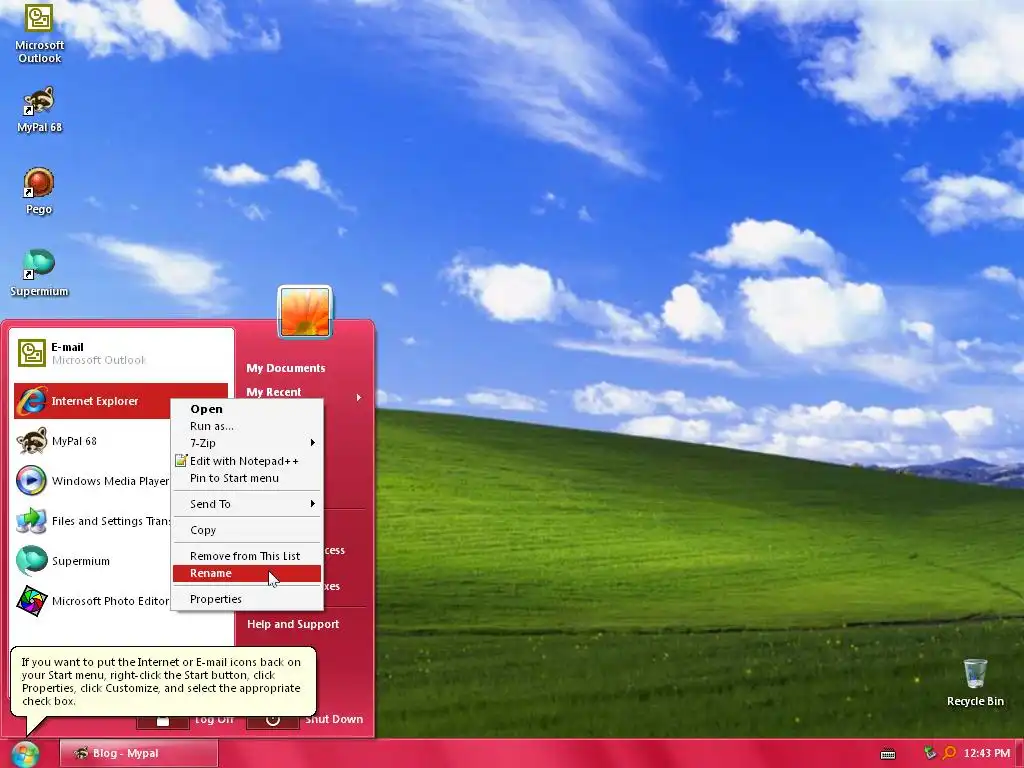This screenshot has width=1024, height=768.
Task: Click the Log Off button
Action: [163, 721]
